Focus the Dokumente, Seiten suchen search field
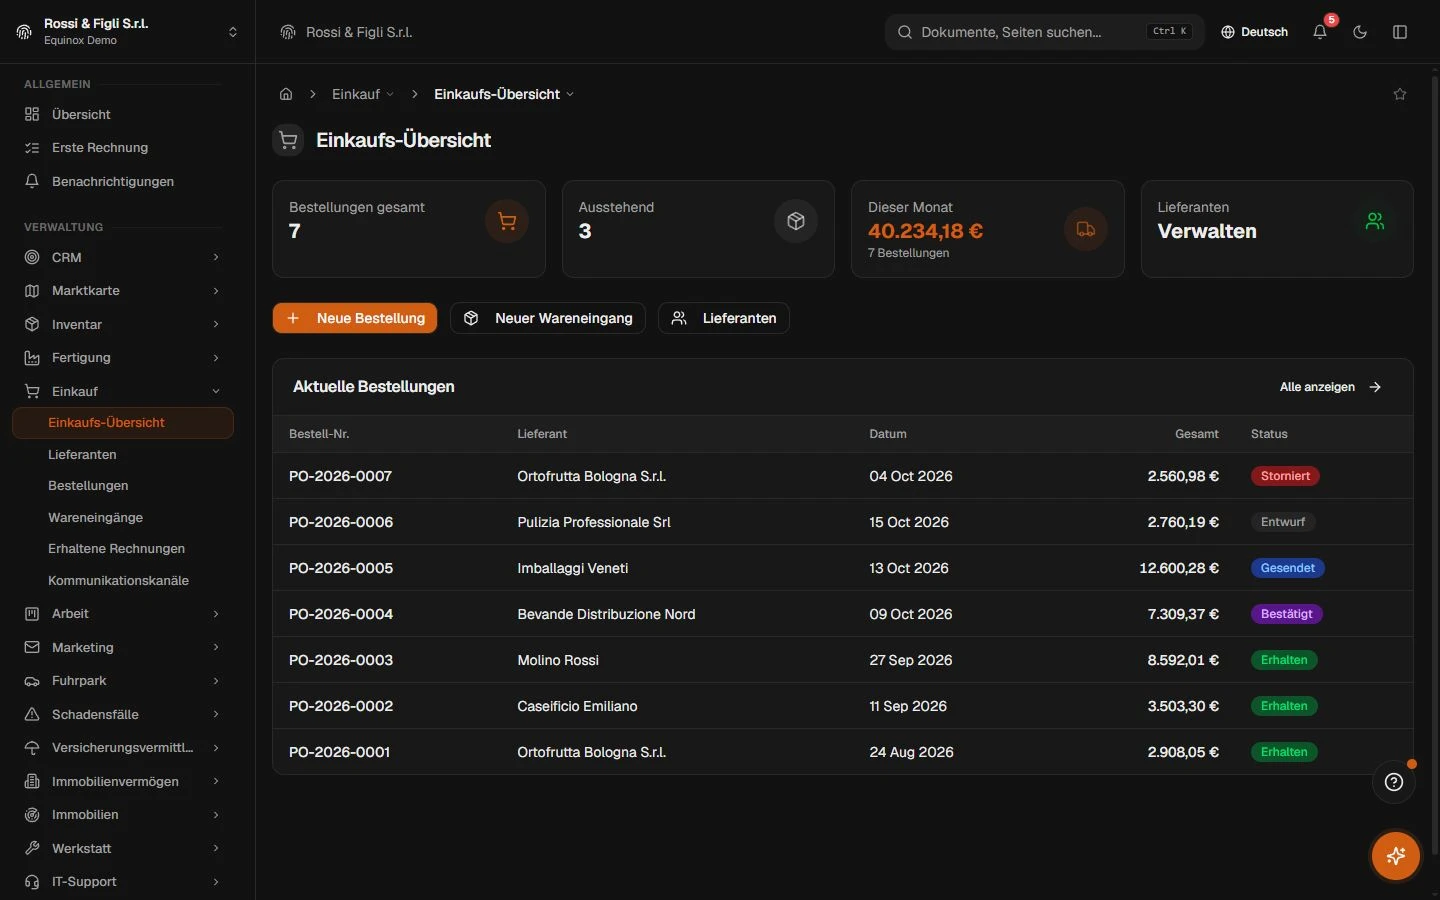 tap(1044, 32)
